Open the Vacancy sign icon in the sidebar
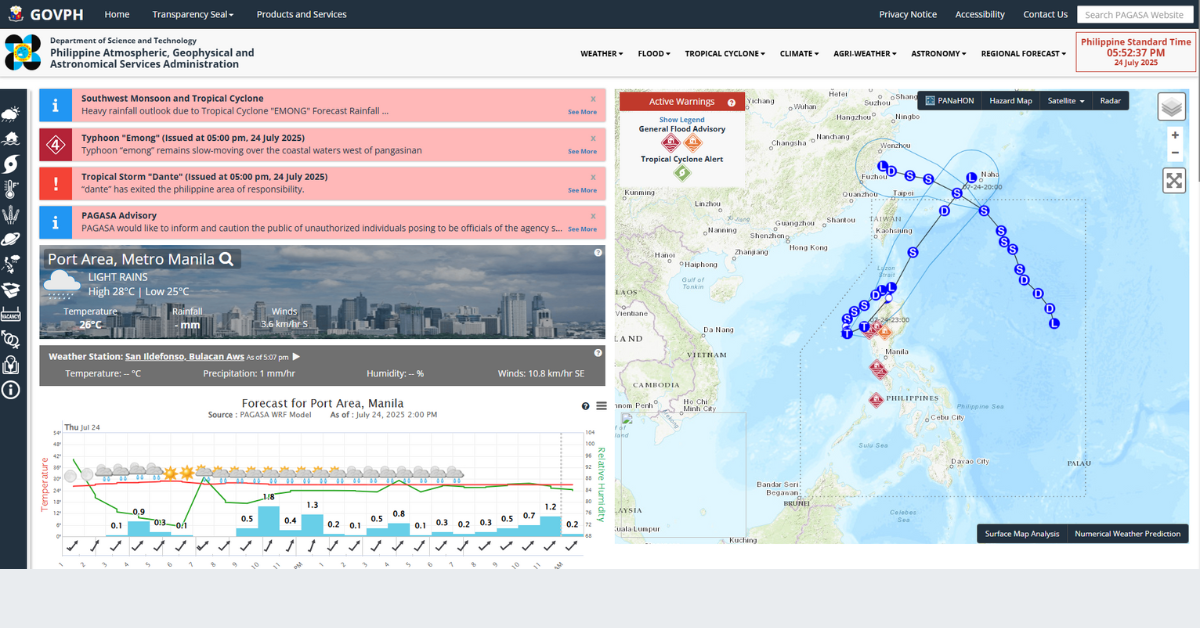 click(x=11, y=315)
